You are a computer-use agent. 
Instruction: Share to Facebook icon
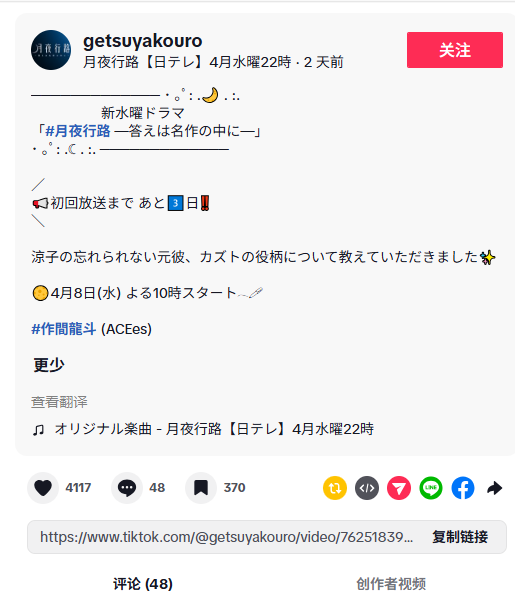463,488
